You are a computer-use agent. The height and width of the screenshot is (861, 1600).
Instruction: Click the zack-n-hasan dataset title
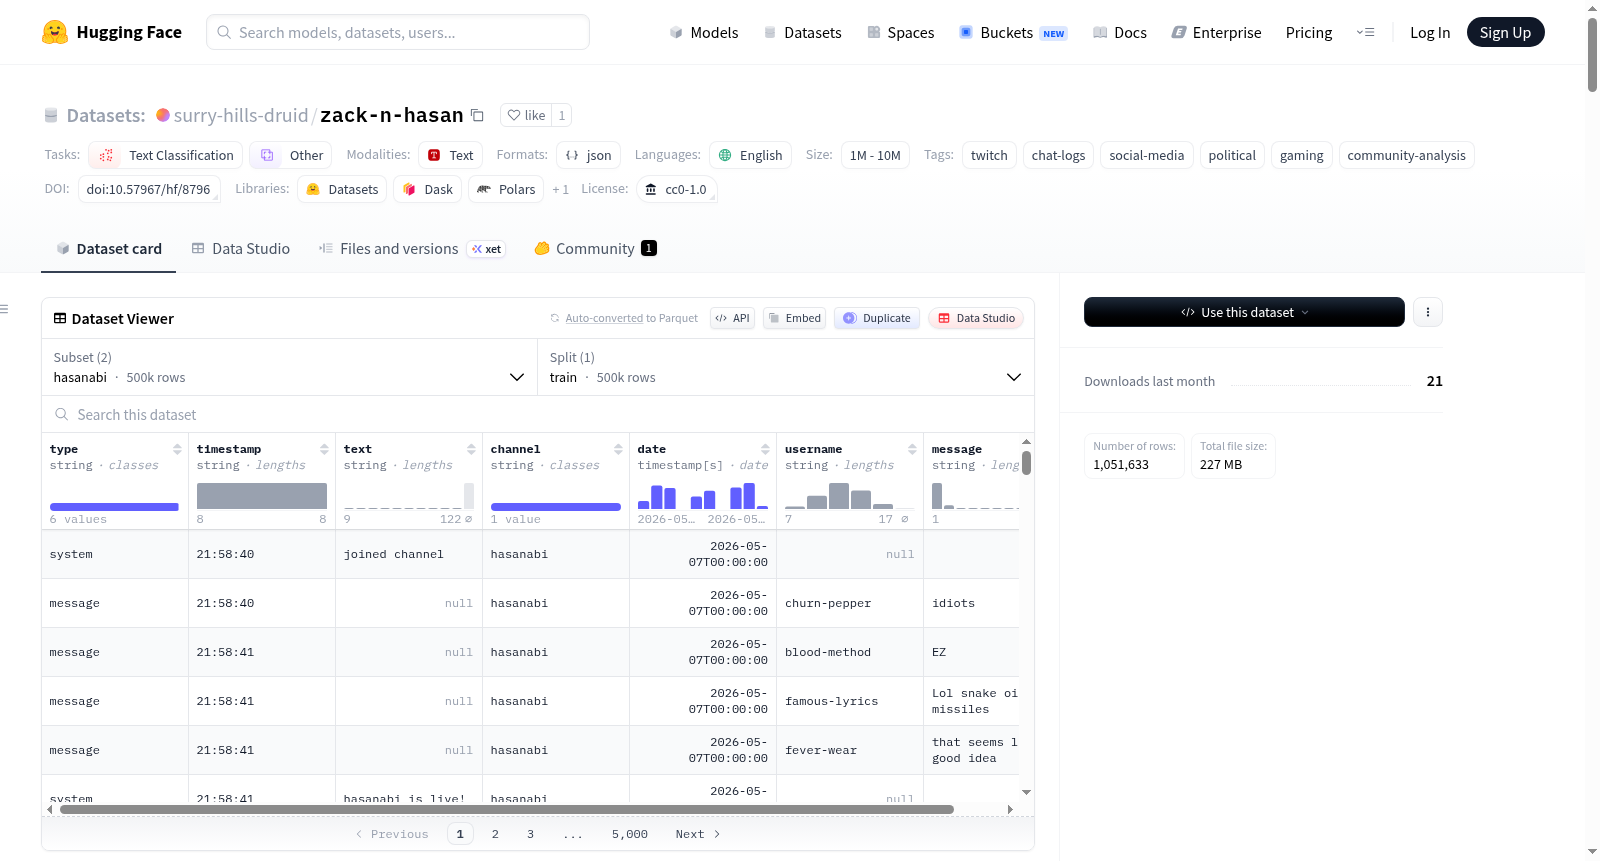(392, 115)
